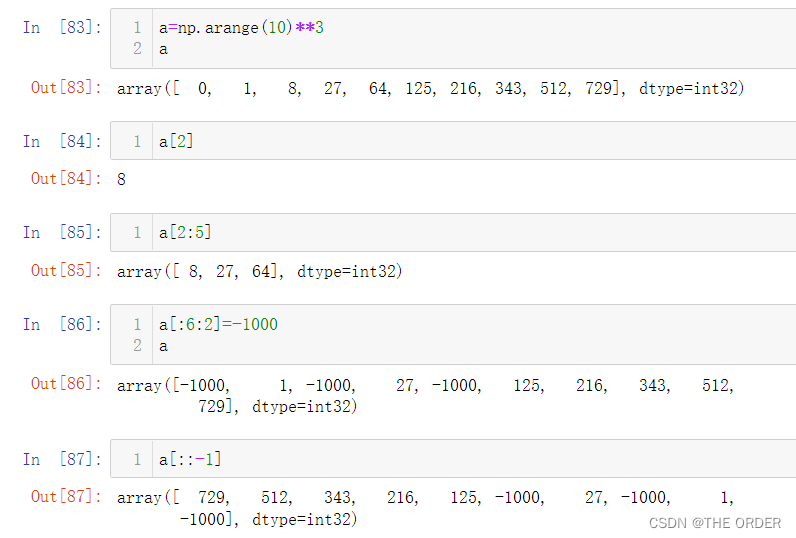Image resolution: width=796 pixels, height=538 pixels.
Task: Click code line a[:6:2]=-1000
Action: [x=218, y=324]
